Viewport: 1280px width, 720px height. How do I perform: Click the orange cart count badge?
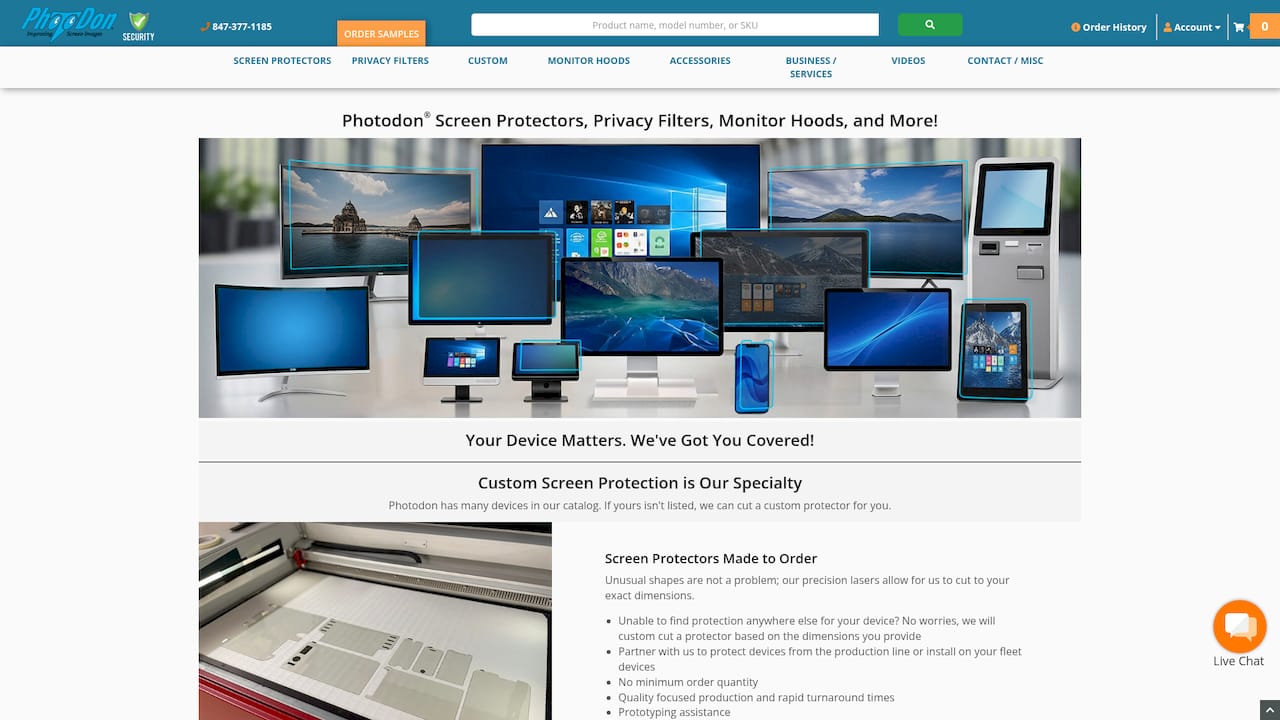[1264, 27]
